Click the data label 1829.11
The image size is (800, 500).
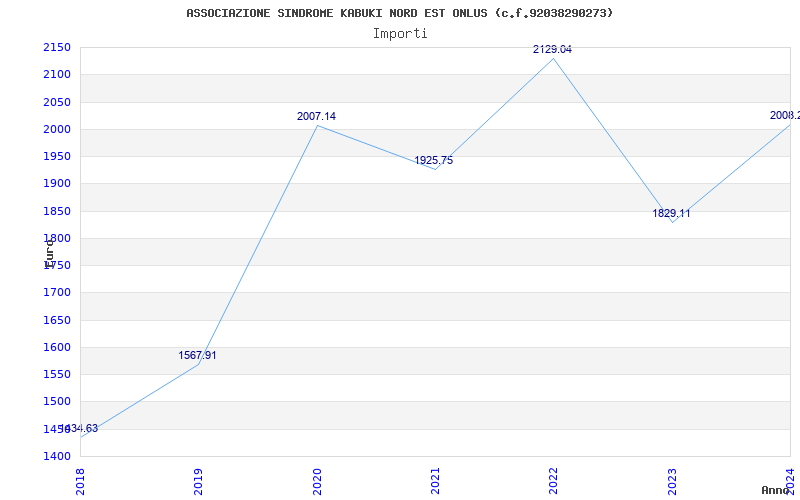[x=671, y=214]
